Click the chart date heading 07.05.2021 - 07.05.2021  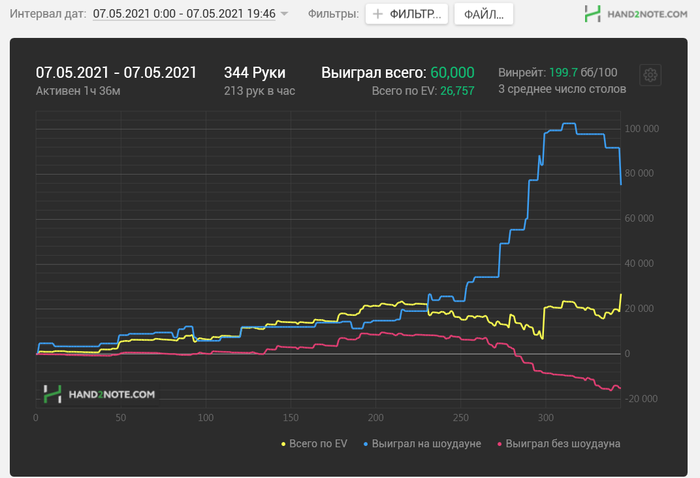point(116,73)
